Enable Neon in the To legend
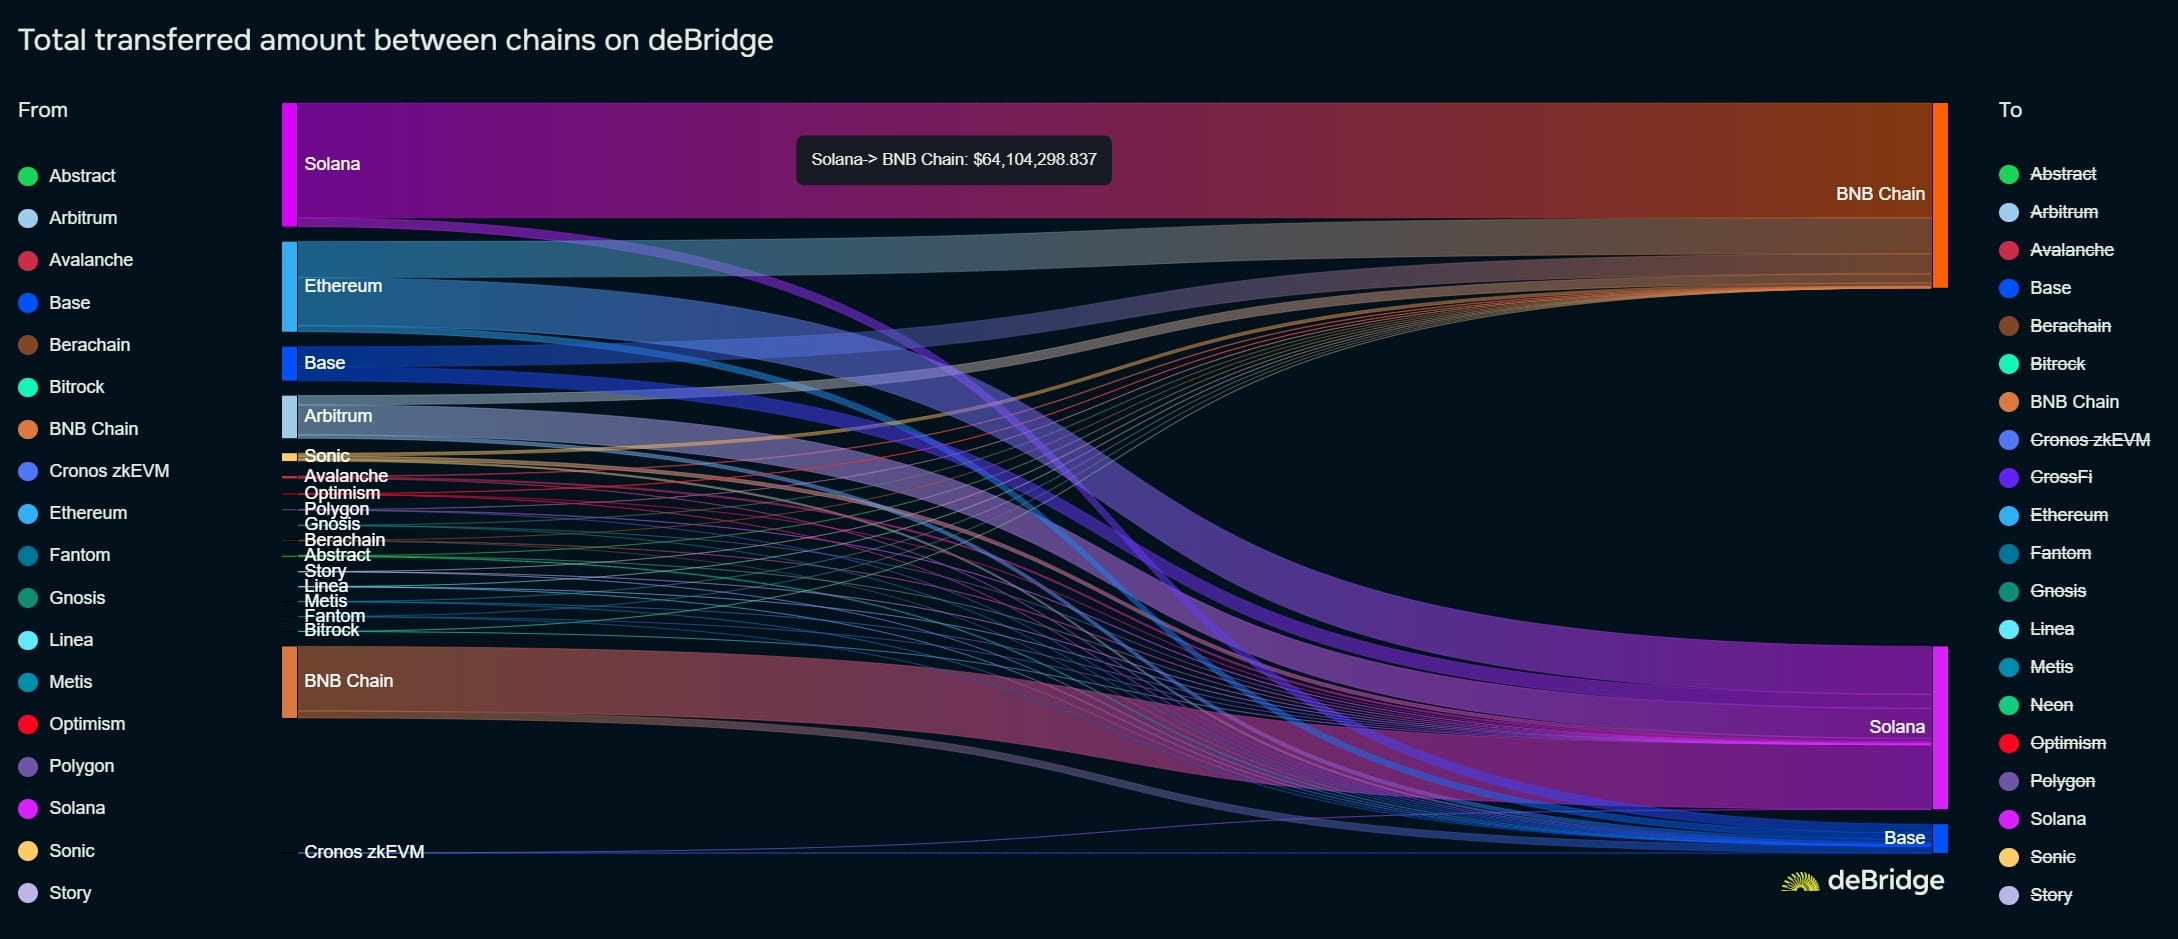This screenshot has height=939, width=2178. pos(2036,705)
